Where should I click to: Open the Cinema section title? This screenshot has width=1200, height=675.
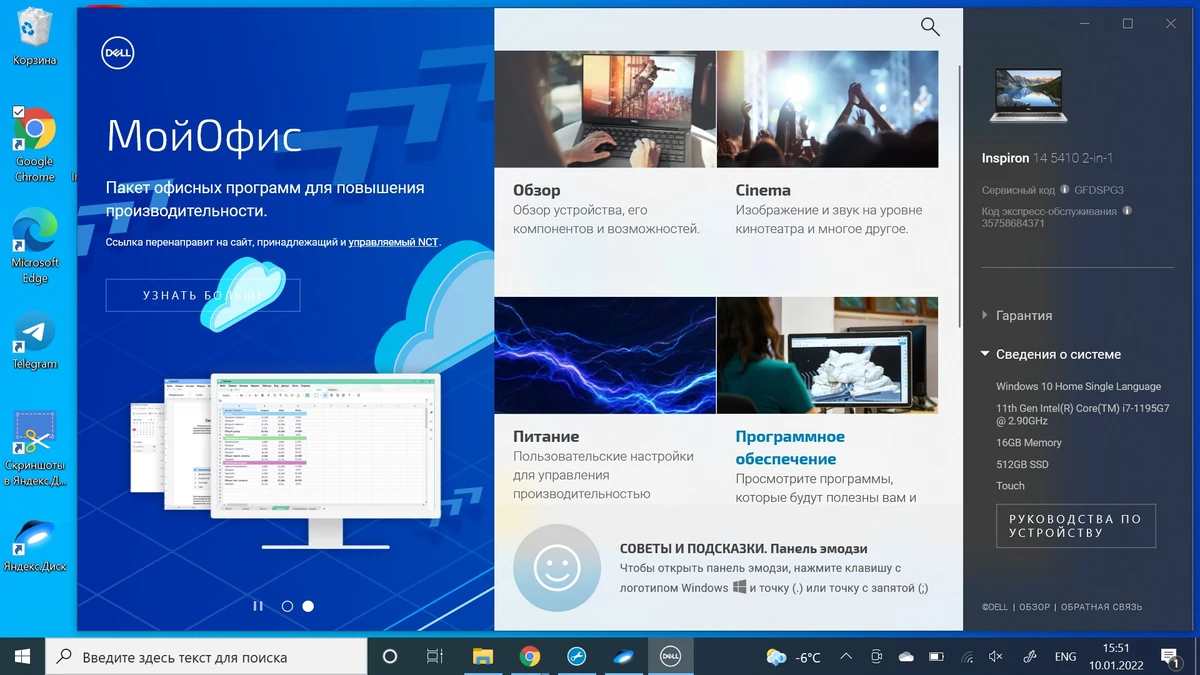[x=763, y=190]
